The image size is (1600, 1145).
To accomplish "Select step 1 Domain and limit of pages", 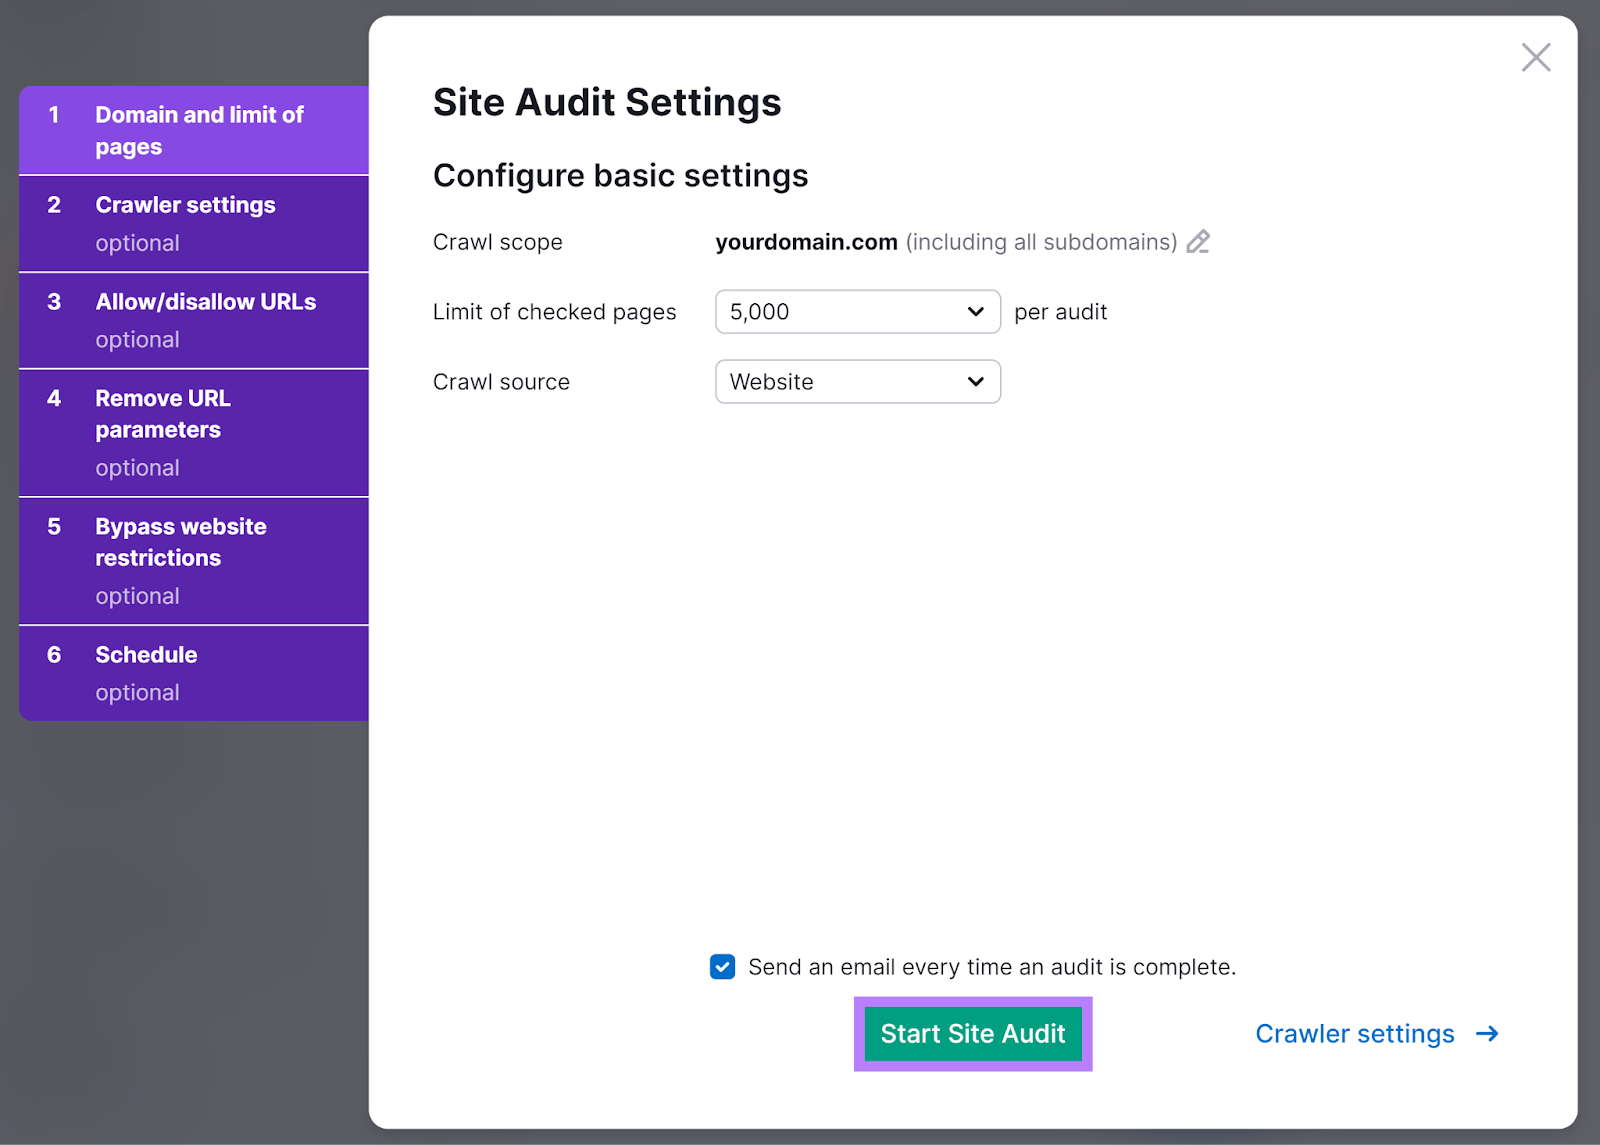I will pos(193,130).
